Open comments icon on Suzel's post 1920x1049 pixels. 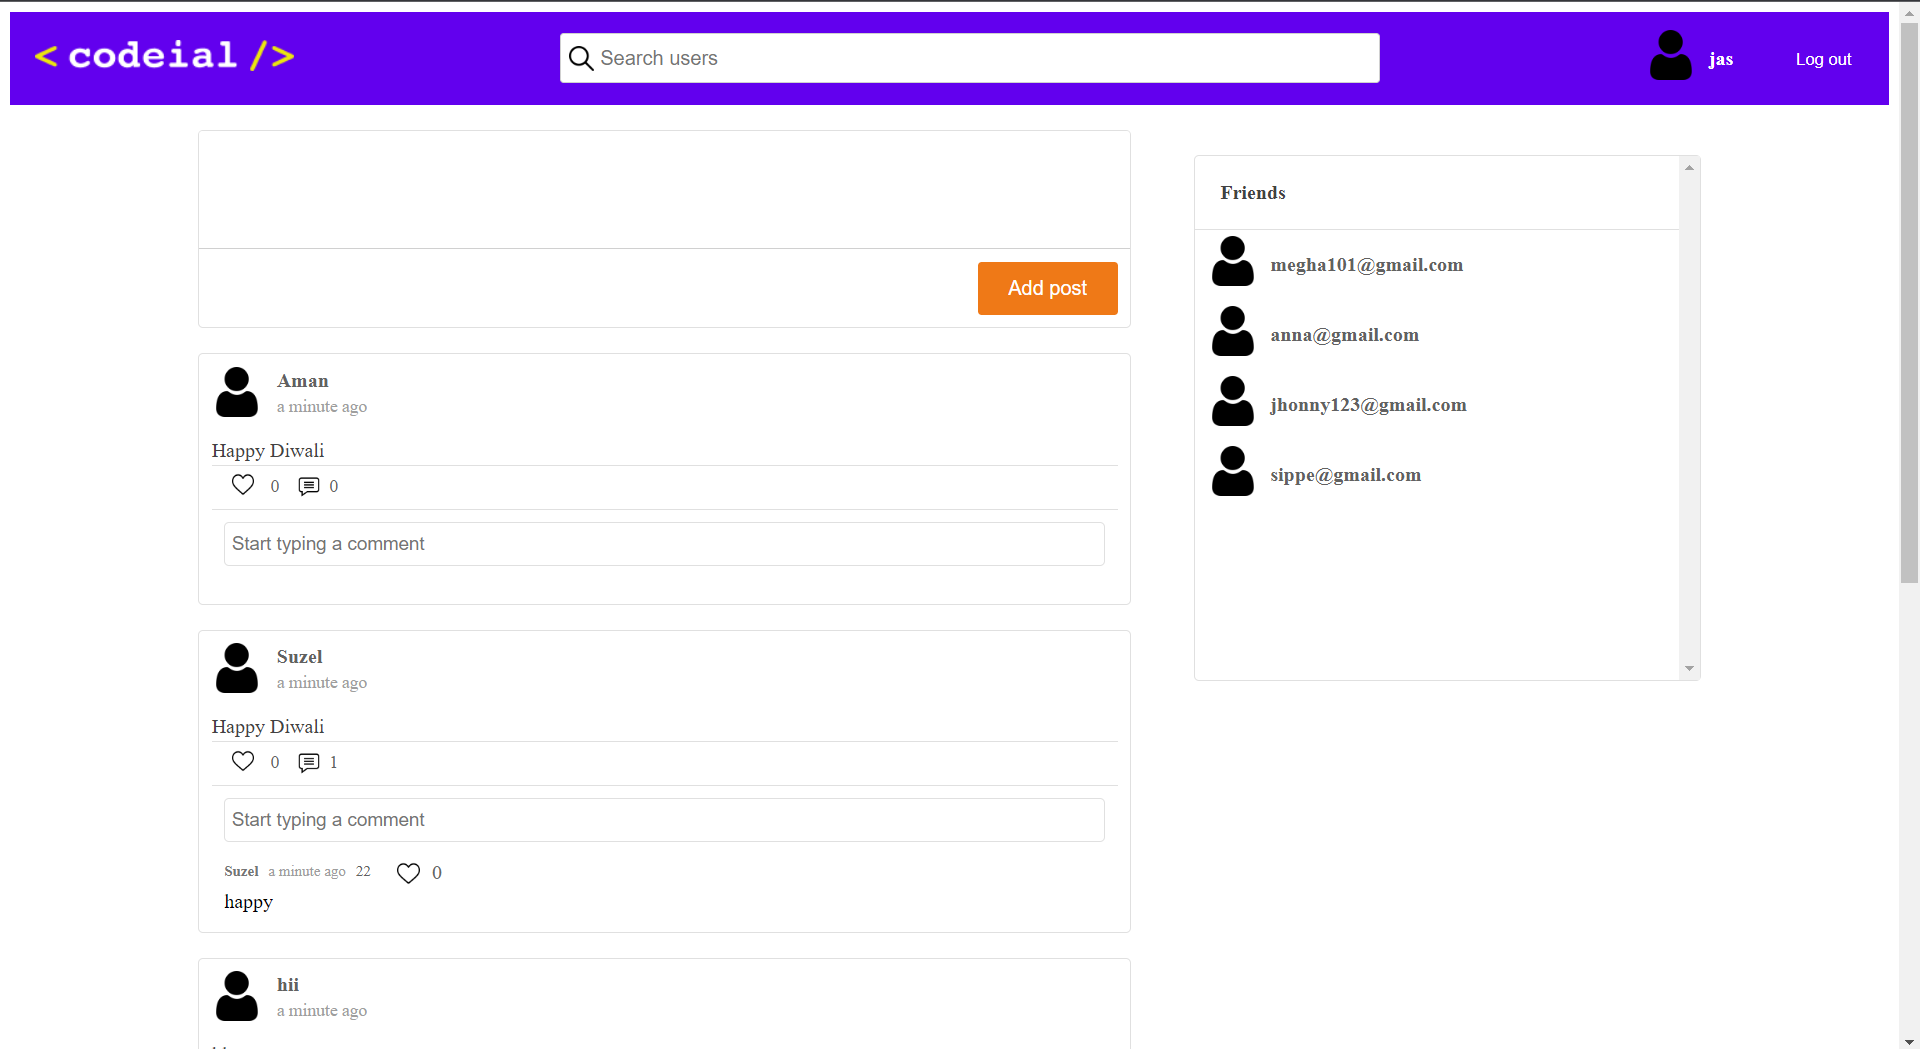pos(309,762)
